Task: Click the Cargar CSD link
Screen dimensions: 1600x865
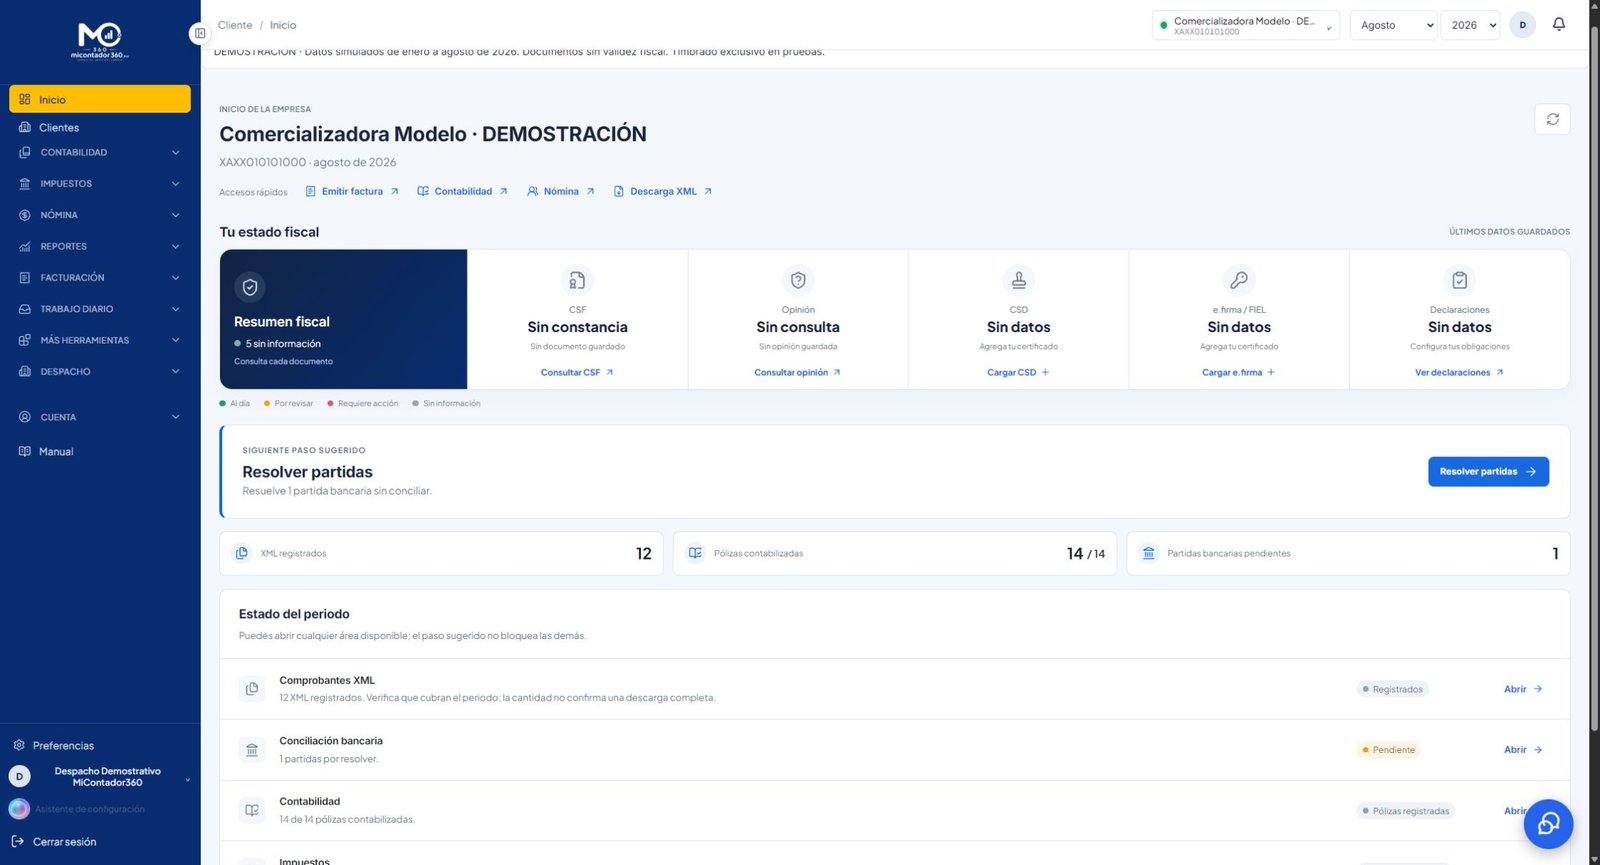Action: point(1018,373)
